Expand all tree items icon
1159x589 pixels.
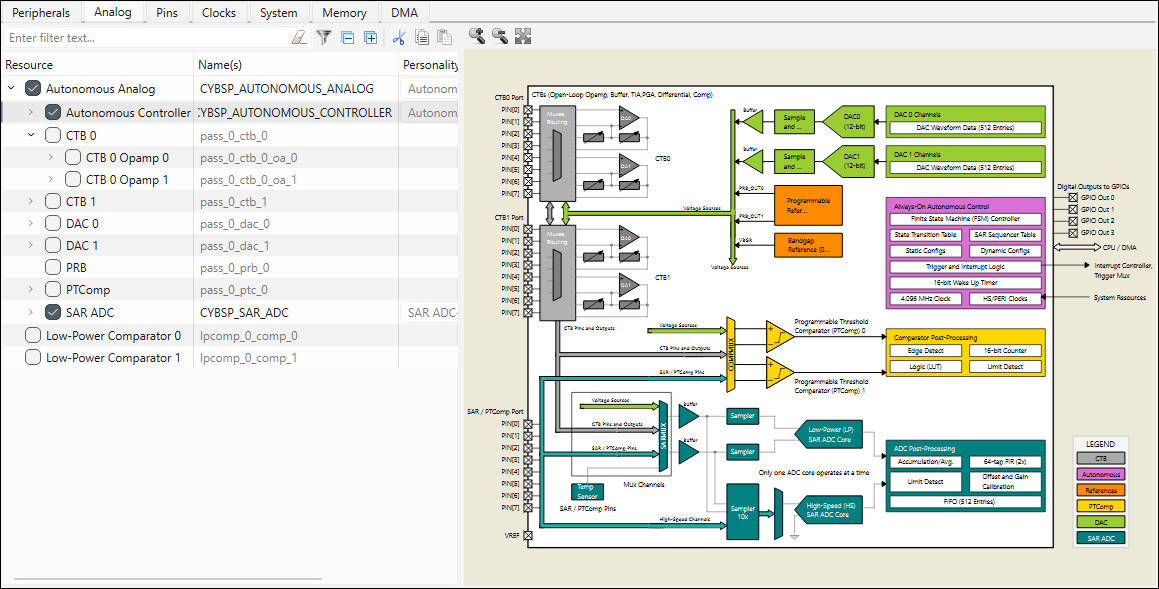[370, 38]
